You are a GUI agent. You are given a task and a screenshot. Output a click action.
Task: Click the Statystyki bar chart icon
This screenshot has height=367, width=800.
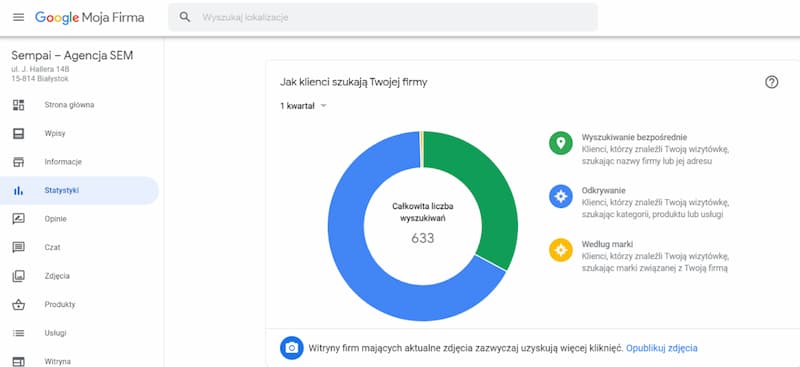[18, 190]
